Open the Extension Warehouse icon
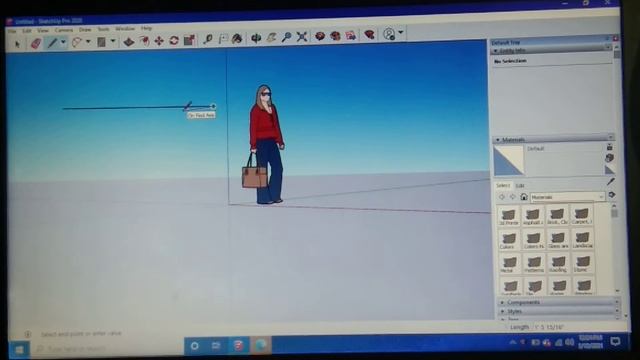 coord(335,36)
